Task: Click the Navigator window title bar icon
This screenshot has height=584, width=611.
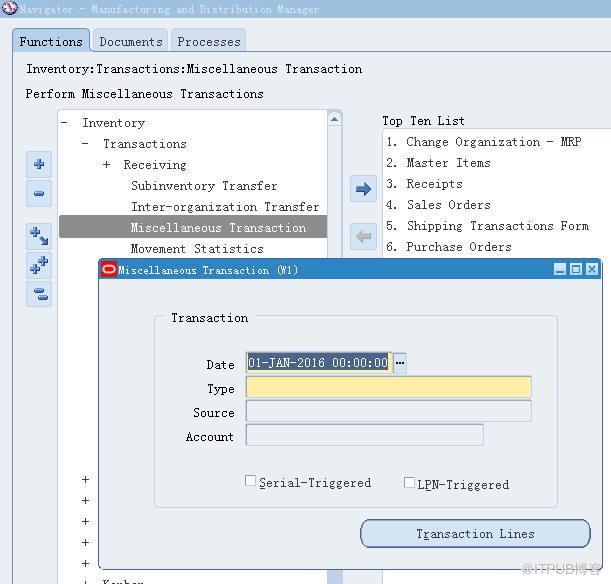Action: 9,8
